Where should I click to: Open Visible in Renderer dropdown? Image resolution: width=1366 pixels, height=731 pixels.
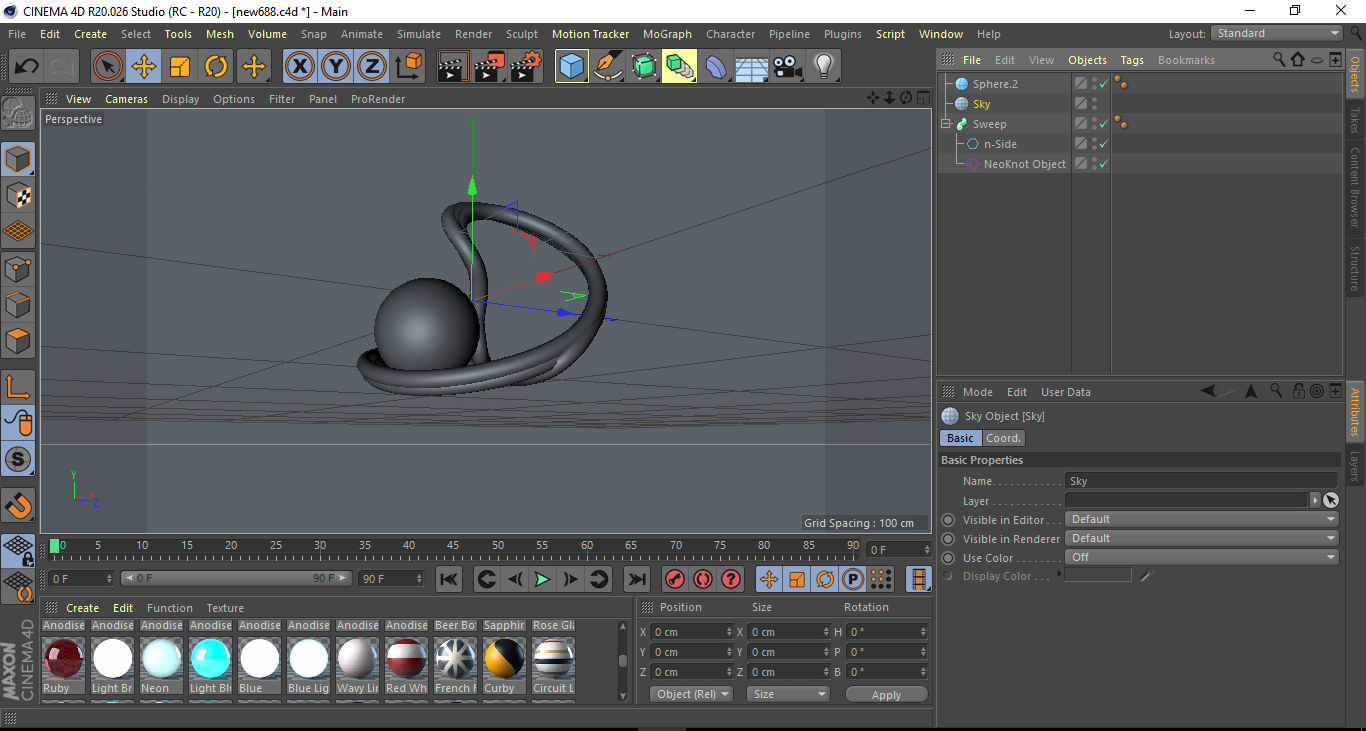pos(1202,538)
